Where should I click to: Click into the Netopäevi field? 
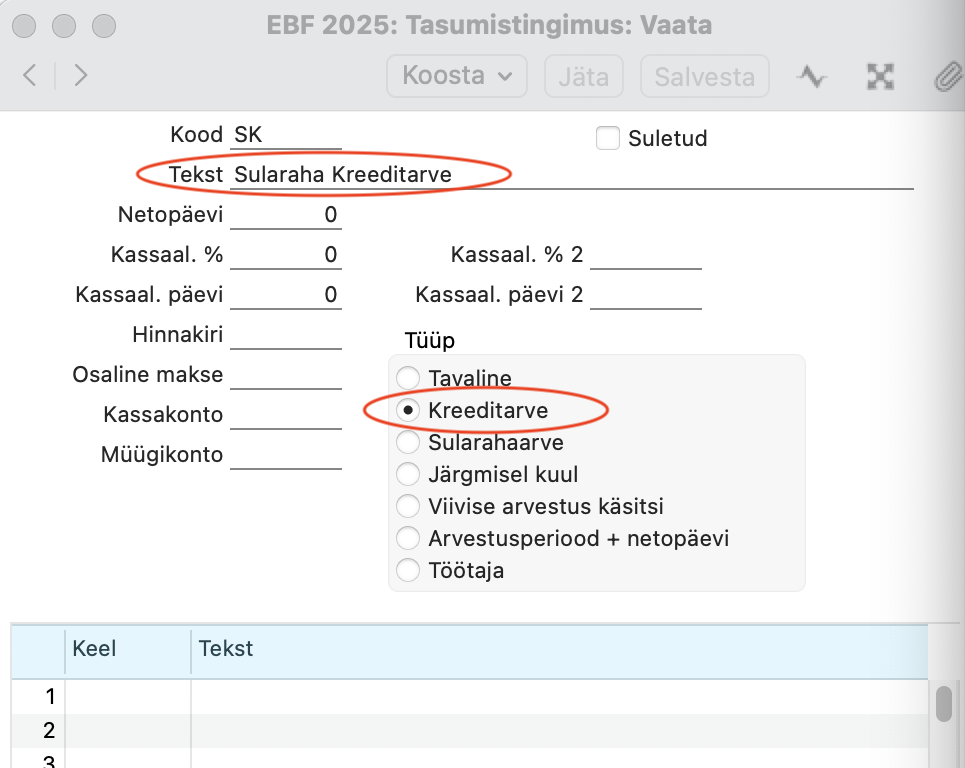click(286, 215)
